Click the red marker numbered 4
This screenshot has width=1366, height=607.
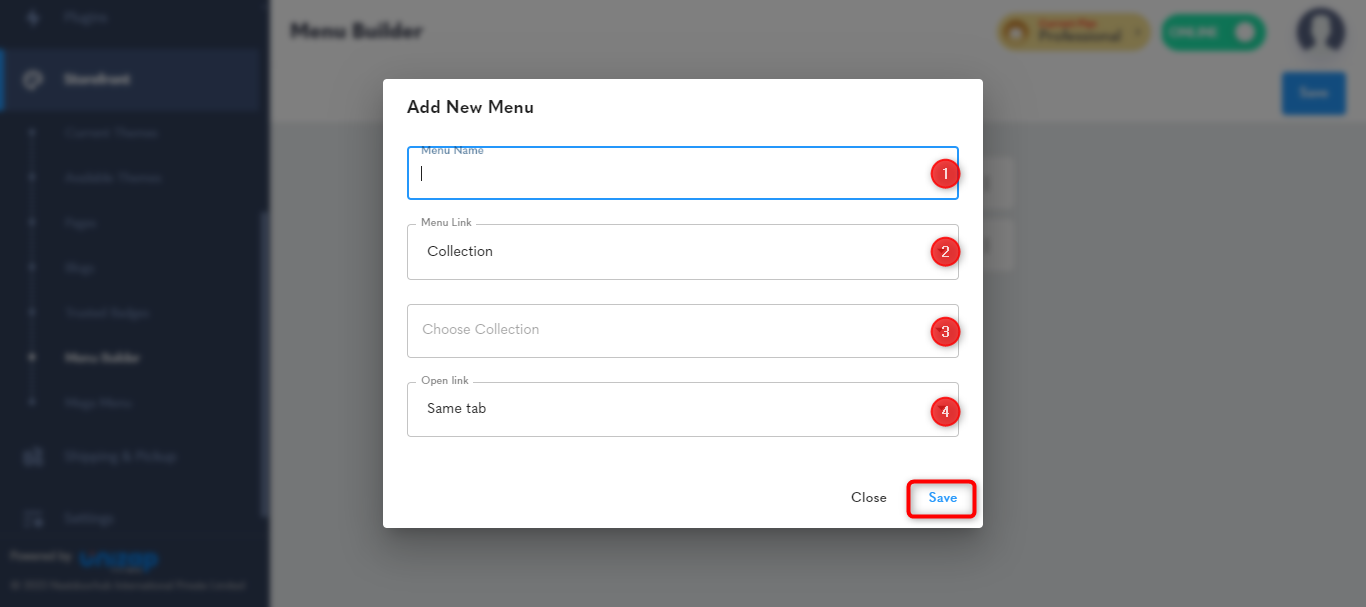(945, 411)
